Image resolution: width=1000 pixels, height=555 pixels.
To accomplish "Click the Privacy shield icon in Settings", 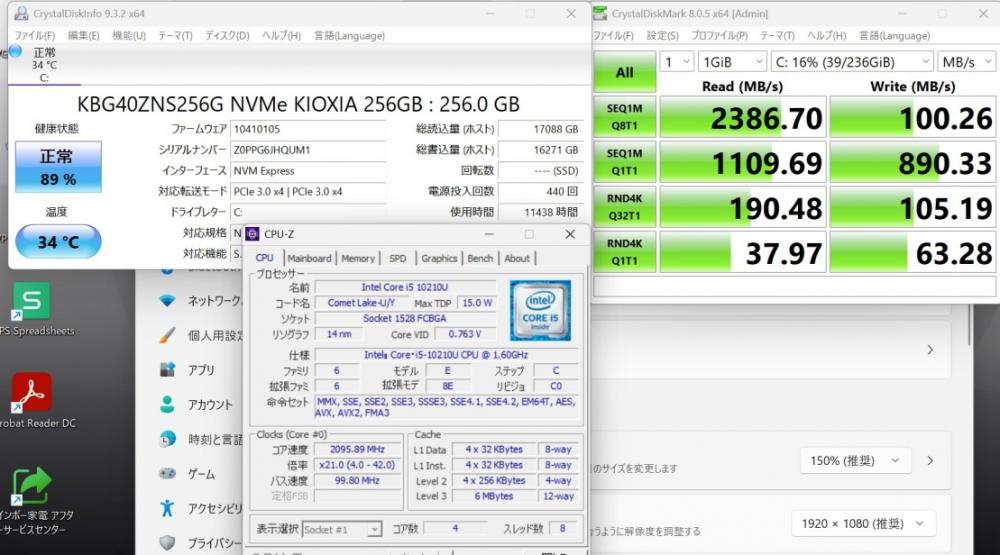I will coord(167,542).
